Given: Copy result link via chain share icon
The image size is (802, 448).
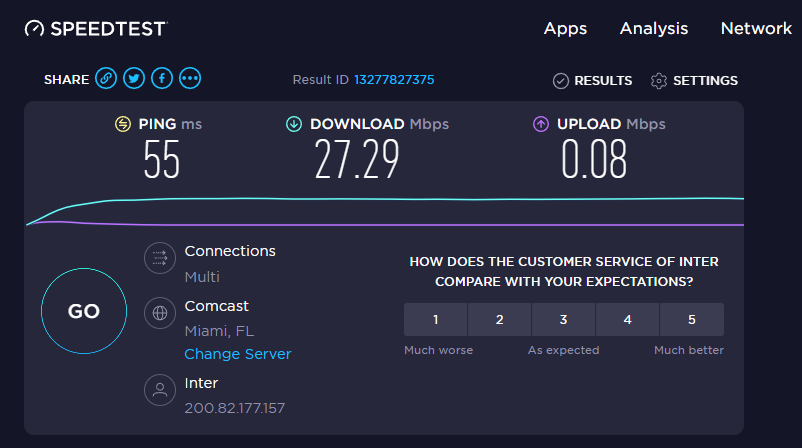Looking at the screenshot, I should (106, 78).
